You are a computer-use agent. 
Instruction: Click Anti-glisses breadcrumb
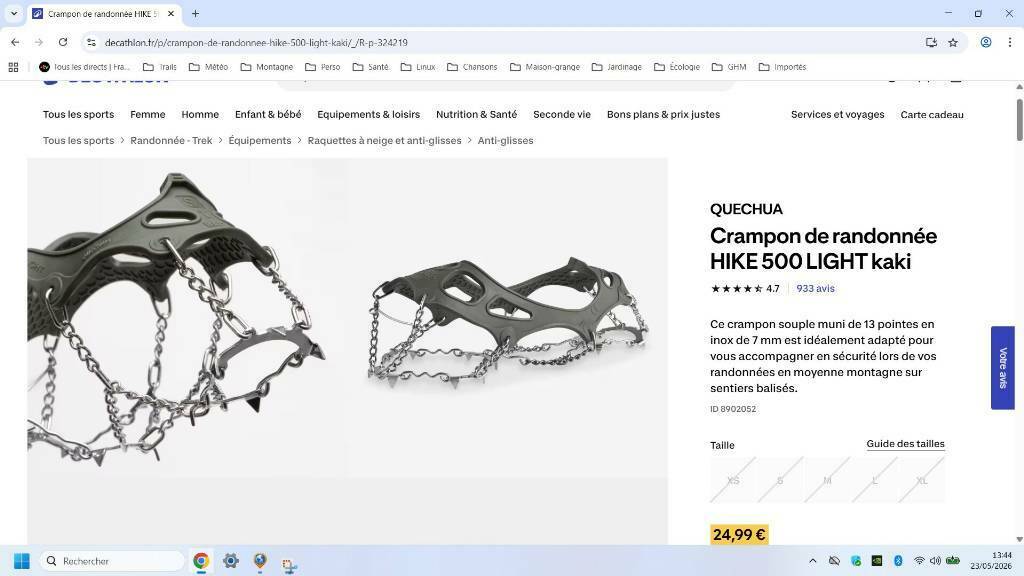coord(505,140)
